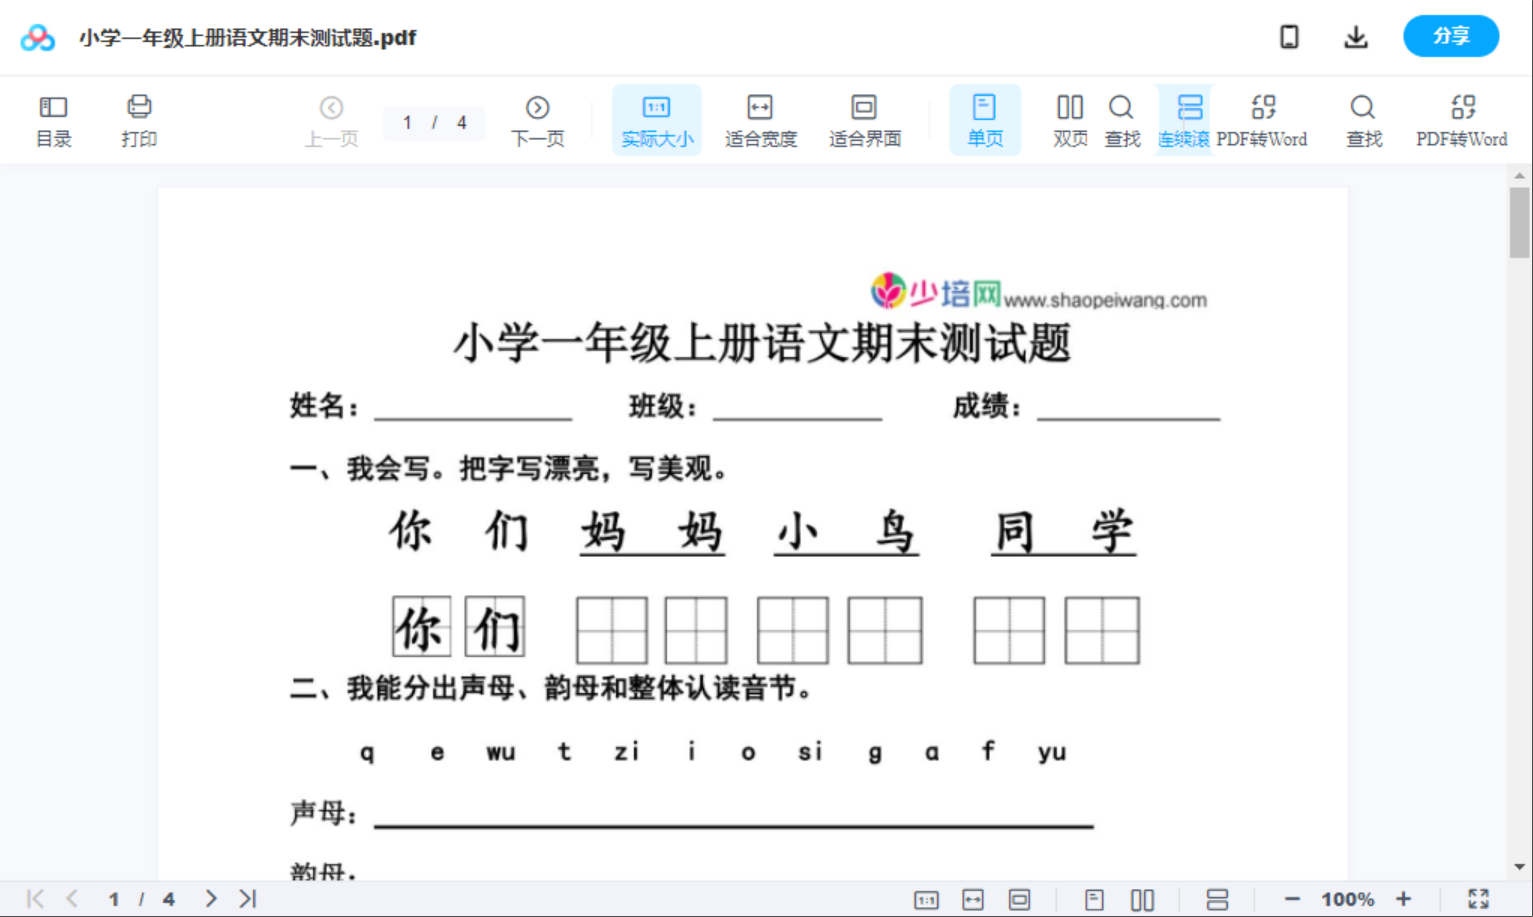Toggle 单页 single-page mode

pos(985,119)
